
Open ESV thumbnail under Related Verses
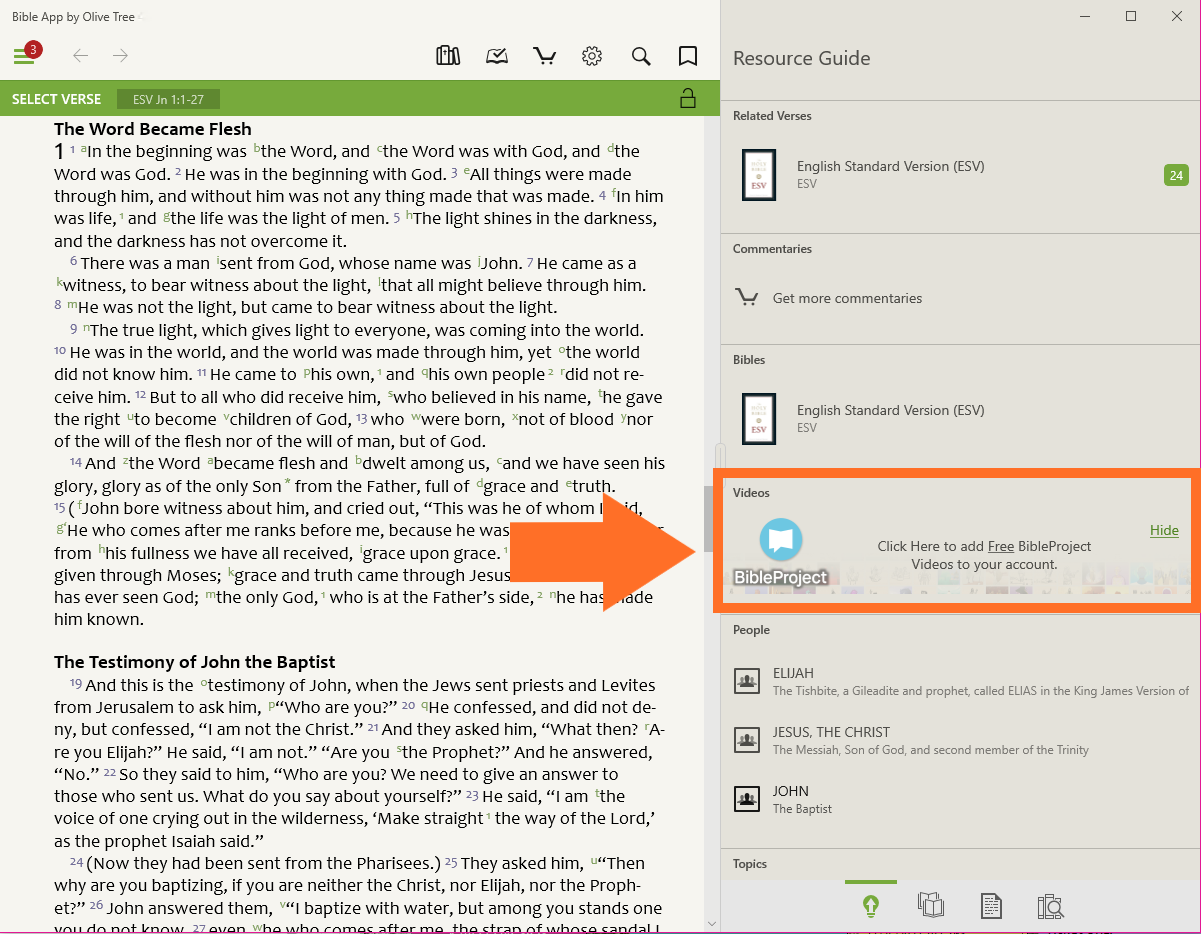click(x=759, y=175)
